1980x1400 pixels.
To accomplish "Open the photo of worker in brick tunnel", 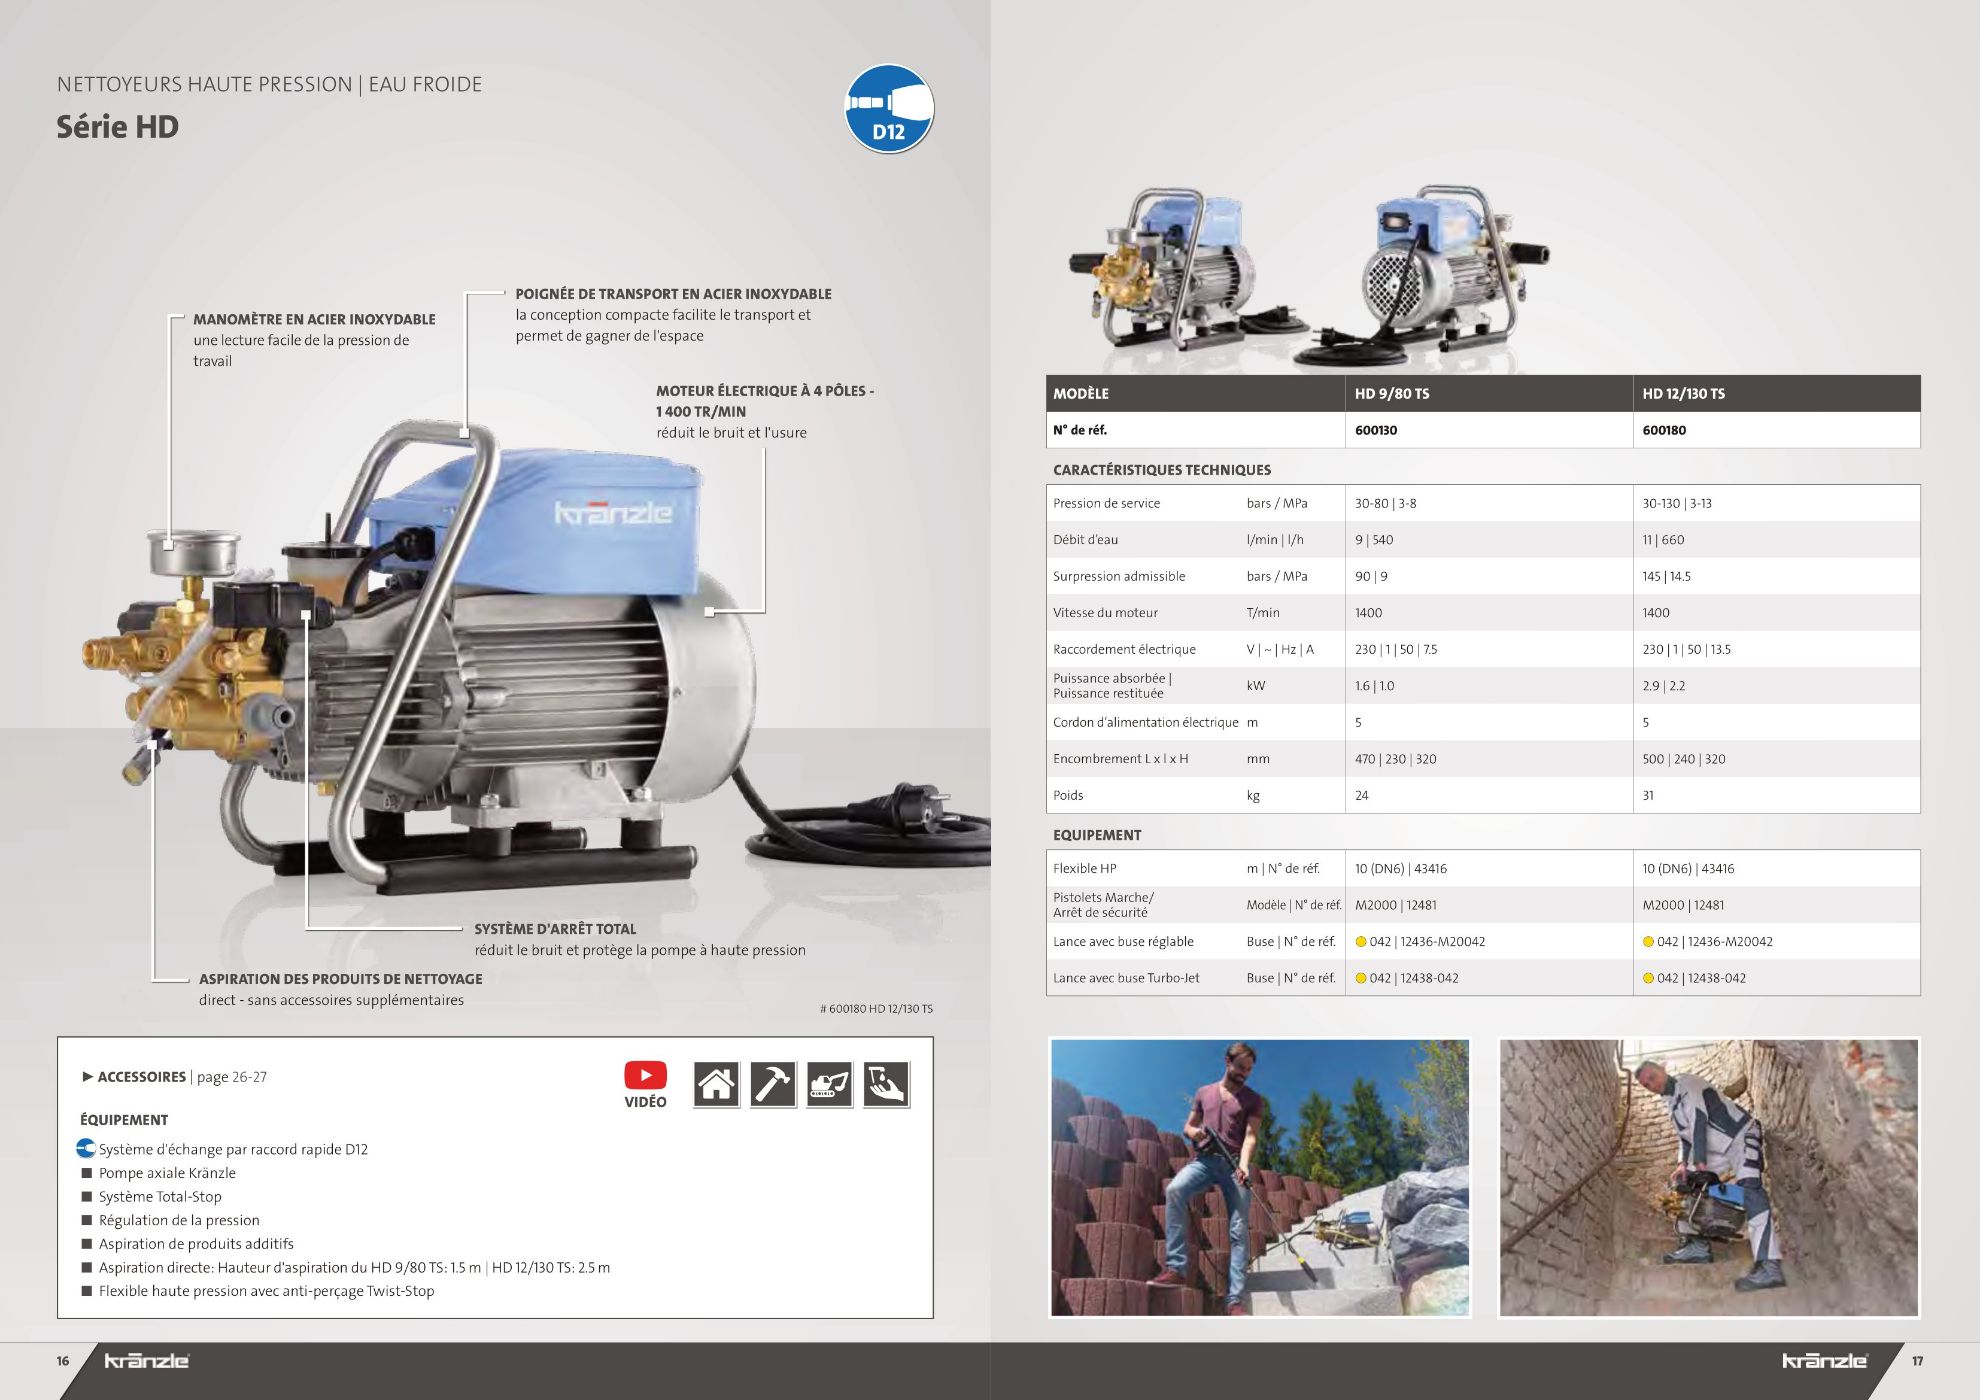I will (1708, 1177).
